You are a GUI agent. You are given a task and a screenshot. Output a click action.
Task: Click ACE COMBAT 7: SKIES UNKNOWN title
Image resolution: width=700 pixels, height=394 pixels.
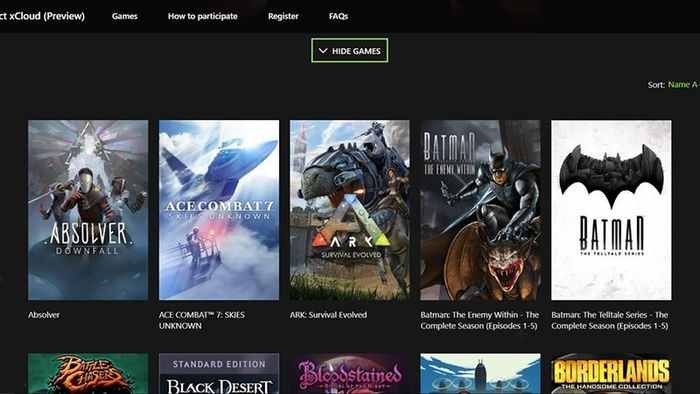click(x=202, y=320)
